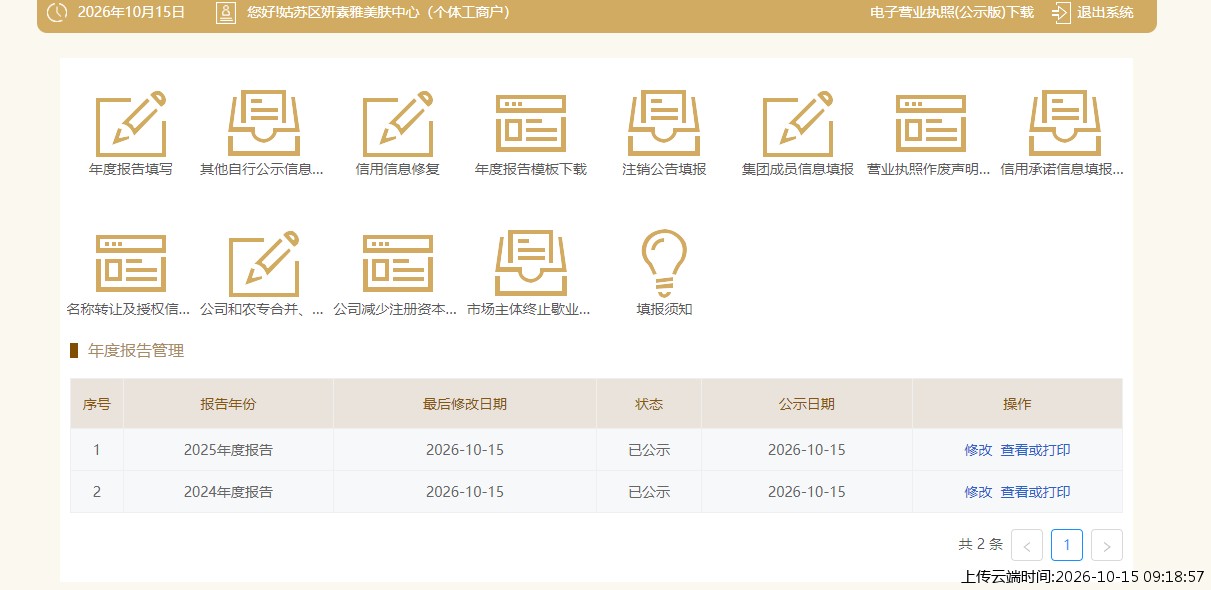Open the 市场主体终止歇业 icon
Image resolution: width=1211 pixels, height=590 pixels.
click(x=531, y=264)
